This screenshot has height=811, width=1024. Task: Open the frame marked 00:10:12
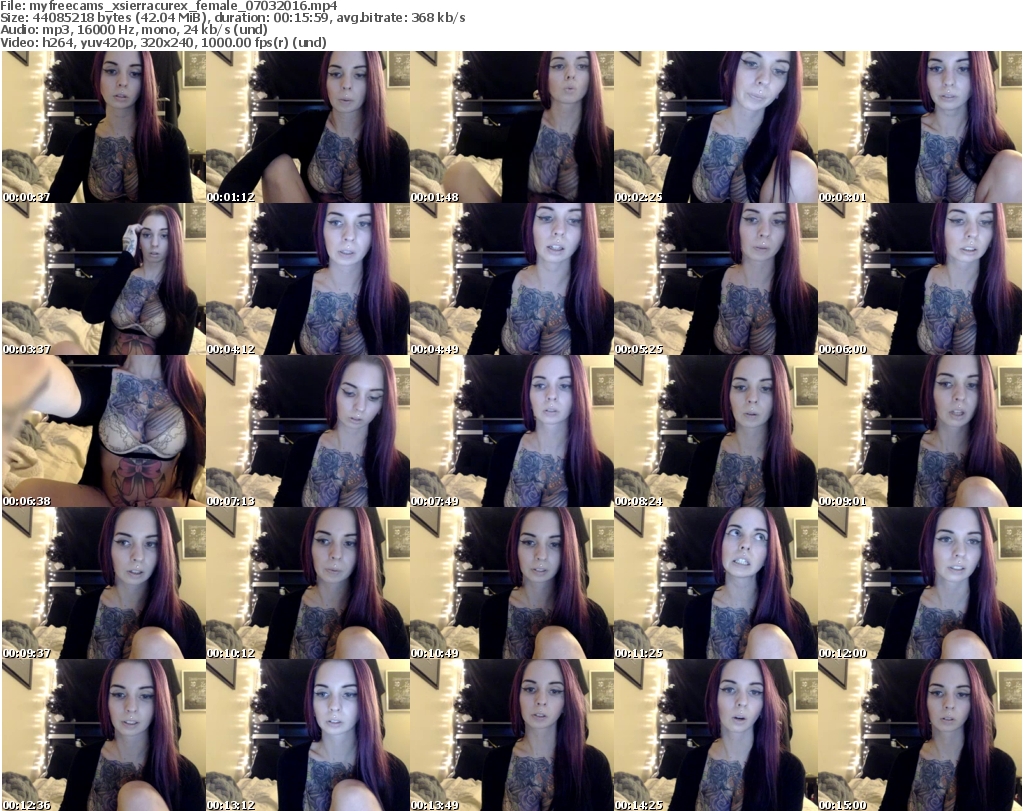point(307,583)
